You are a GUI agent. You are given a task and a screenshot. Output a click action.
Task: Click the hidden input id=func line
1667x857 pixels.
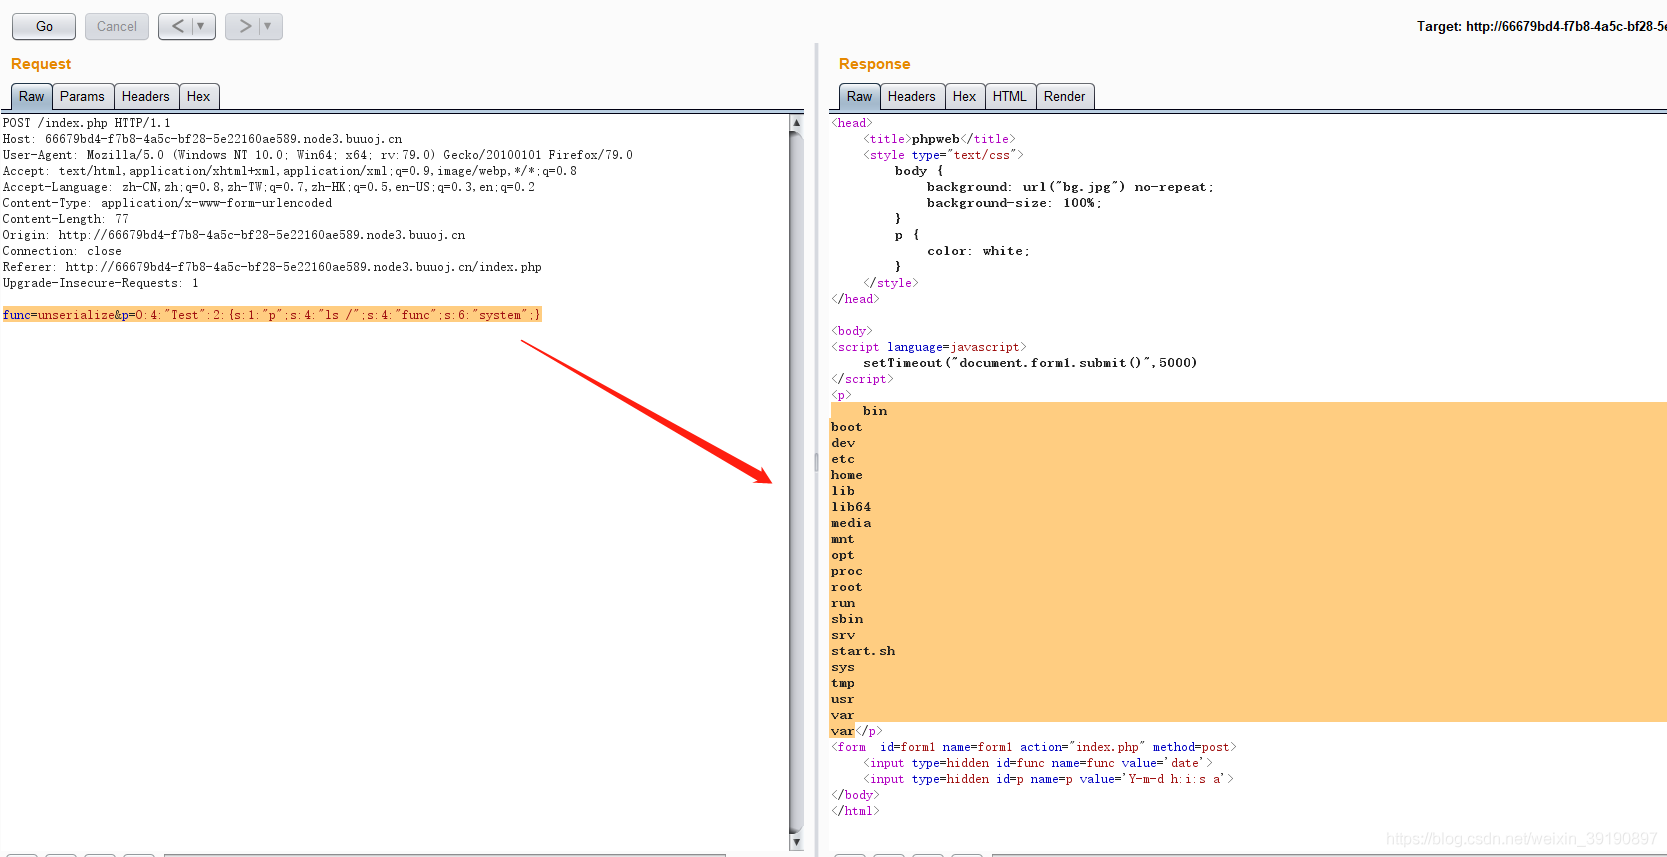coord(1038,763)
